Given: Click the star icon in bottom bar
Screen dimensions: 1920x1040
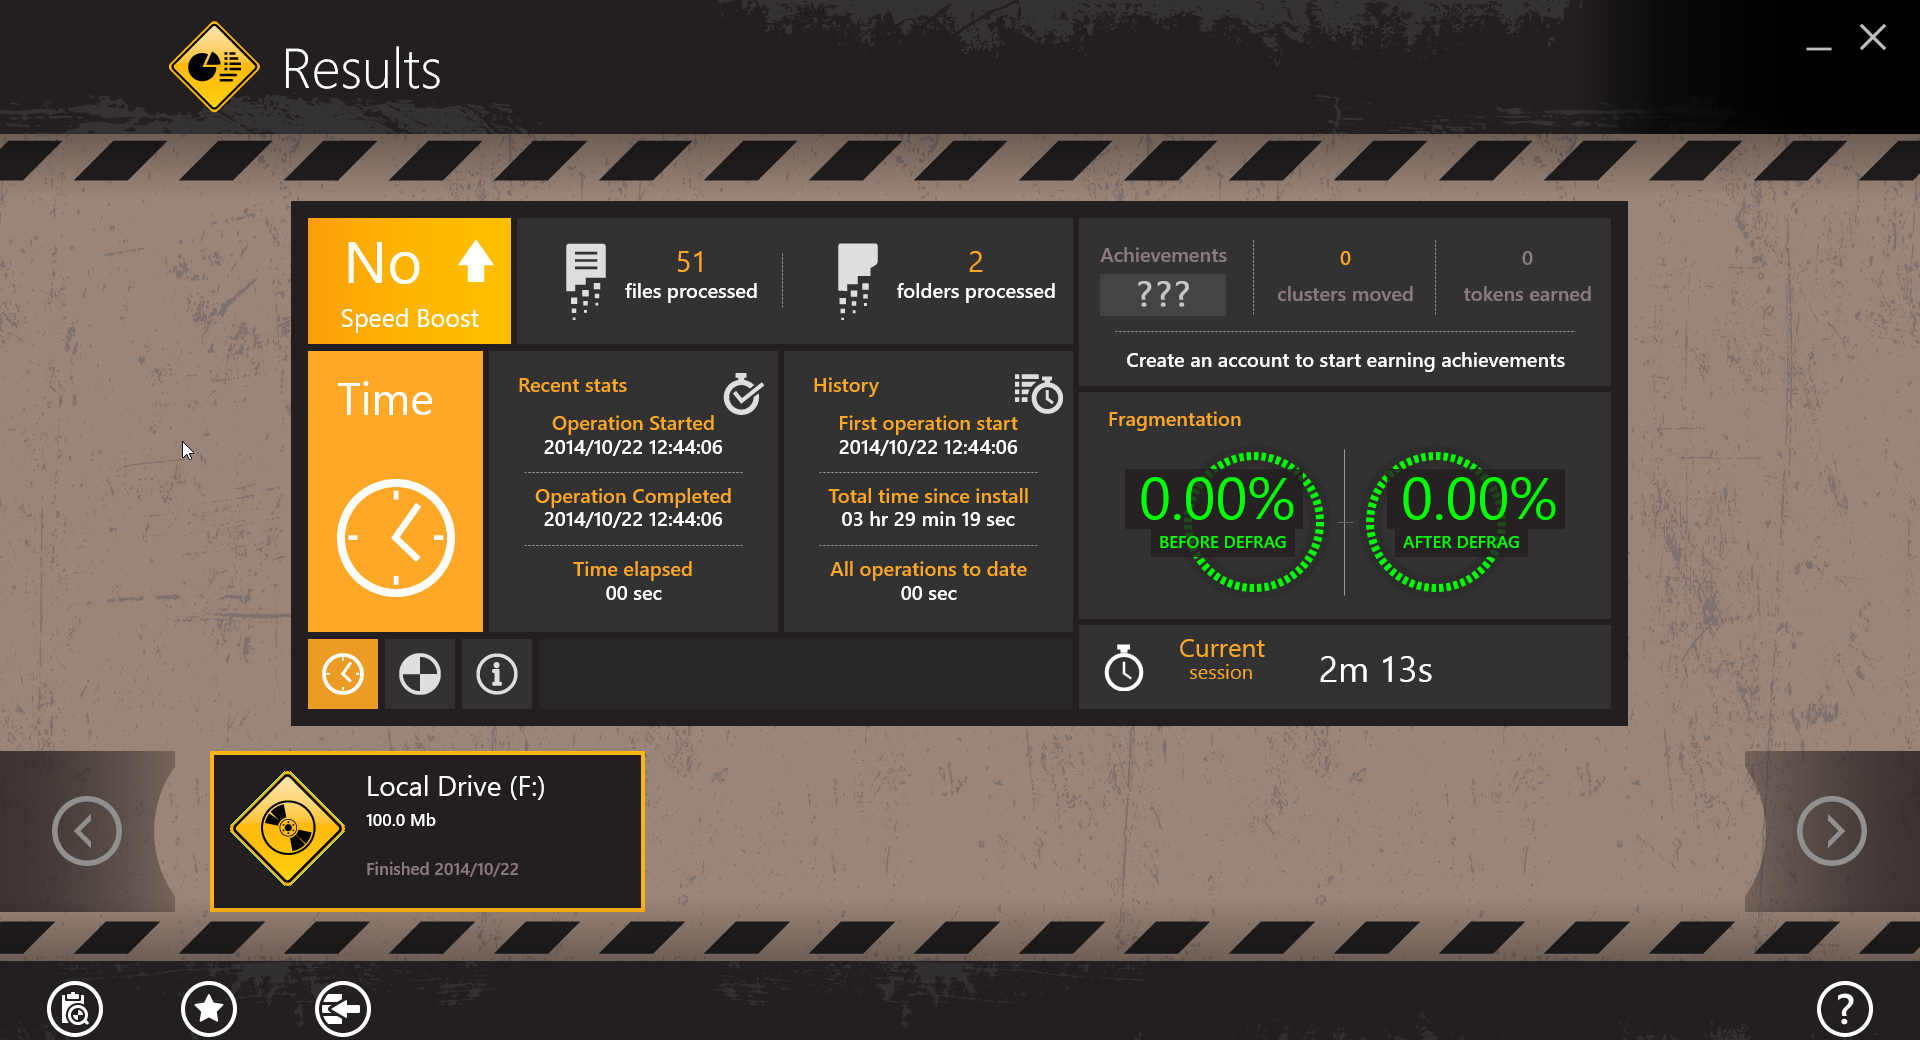Looking at the screenshot, I should [x=209, y=1009].
